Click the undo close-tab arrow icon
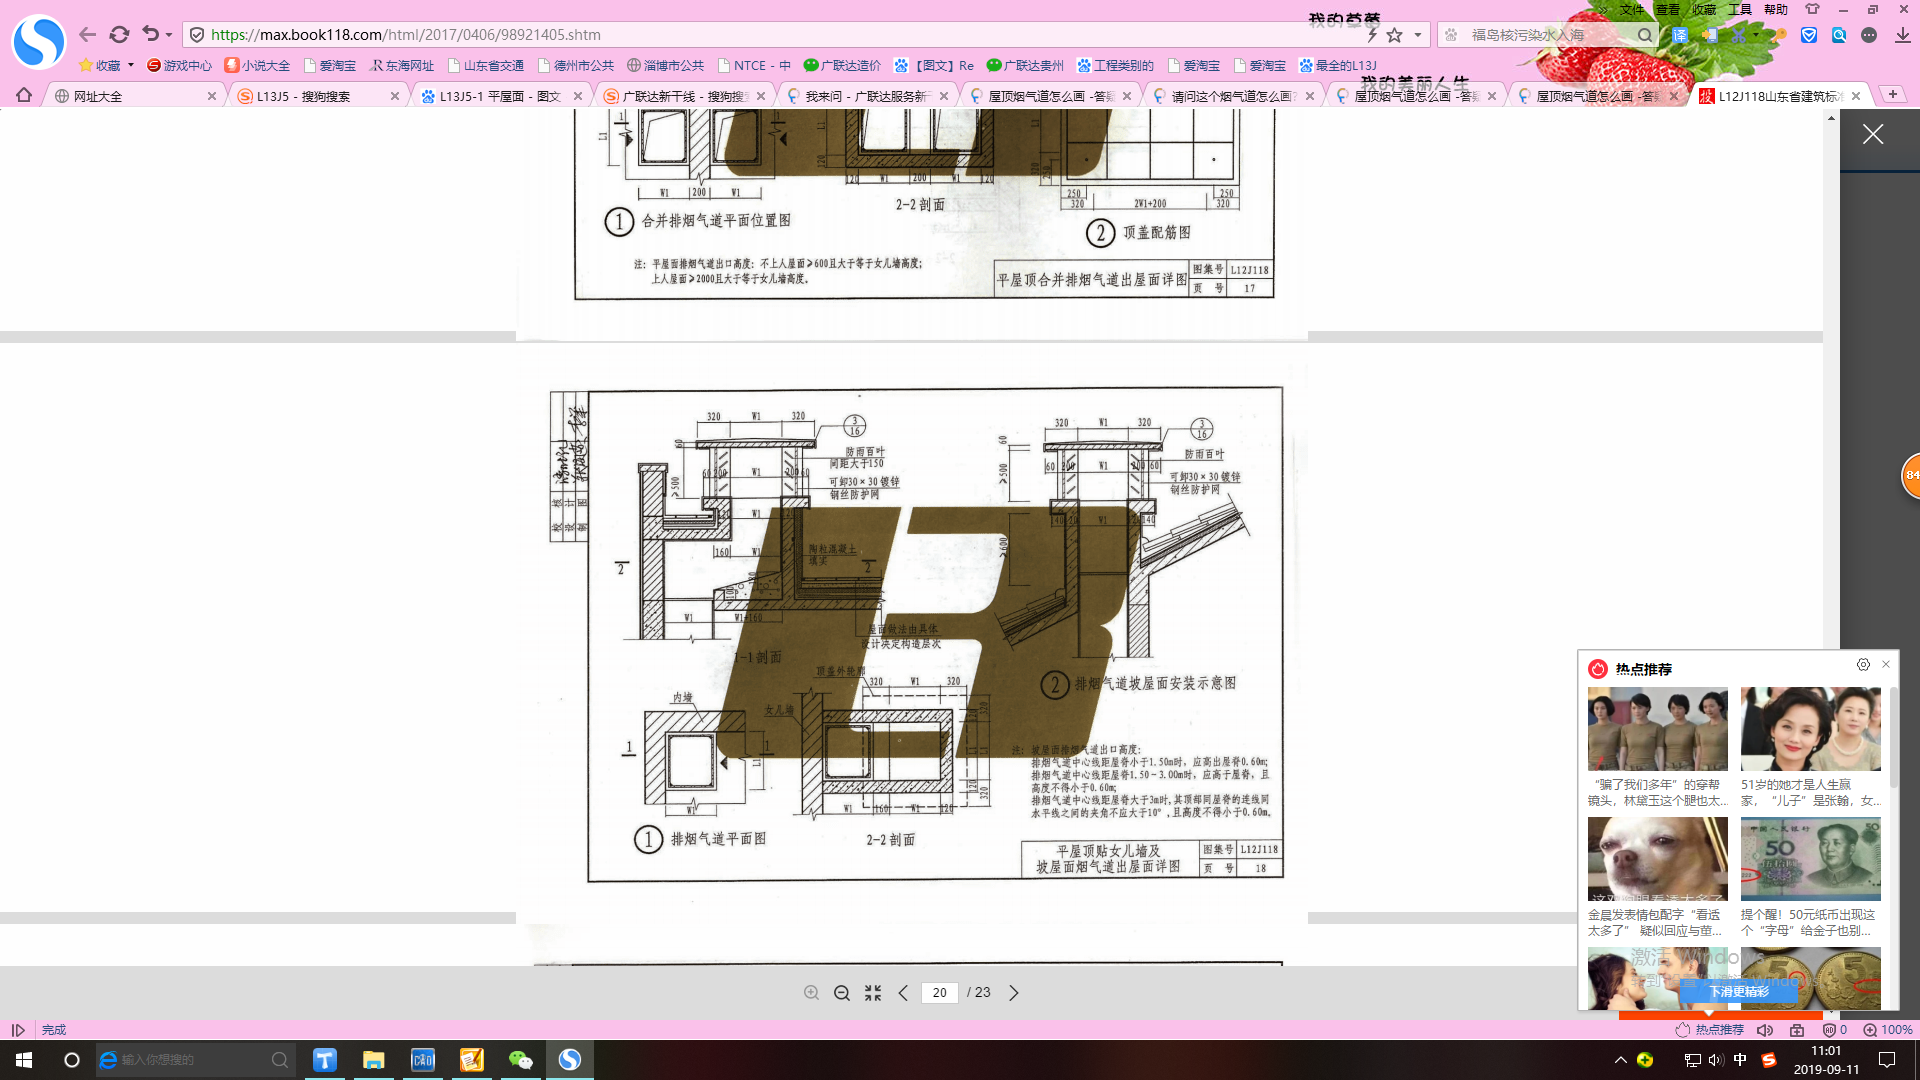This screenshot has height=1080, width=1920. coord(150,34)
